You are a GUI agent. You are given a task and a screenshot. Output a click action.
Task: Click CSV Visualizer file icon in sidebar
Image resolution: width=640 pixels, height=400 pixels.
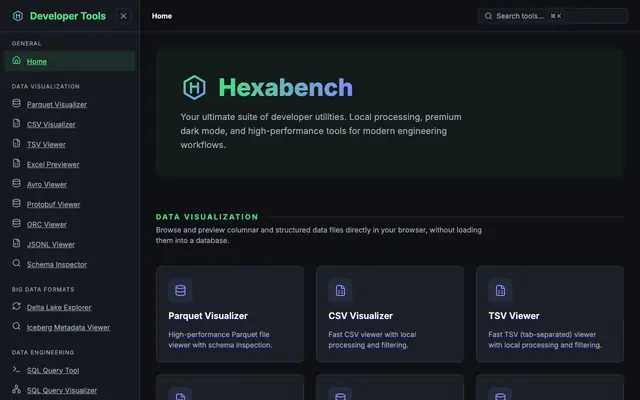point(16,123)
